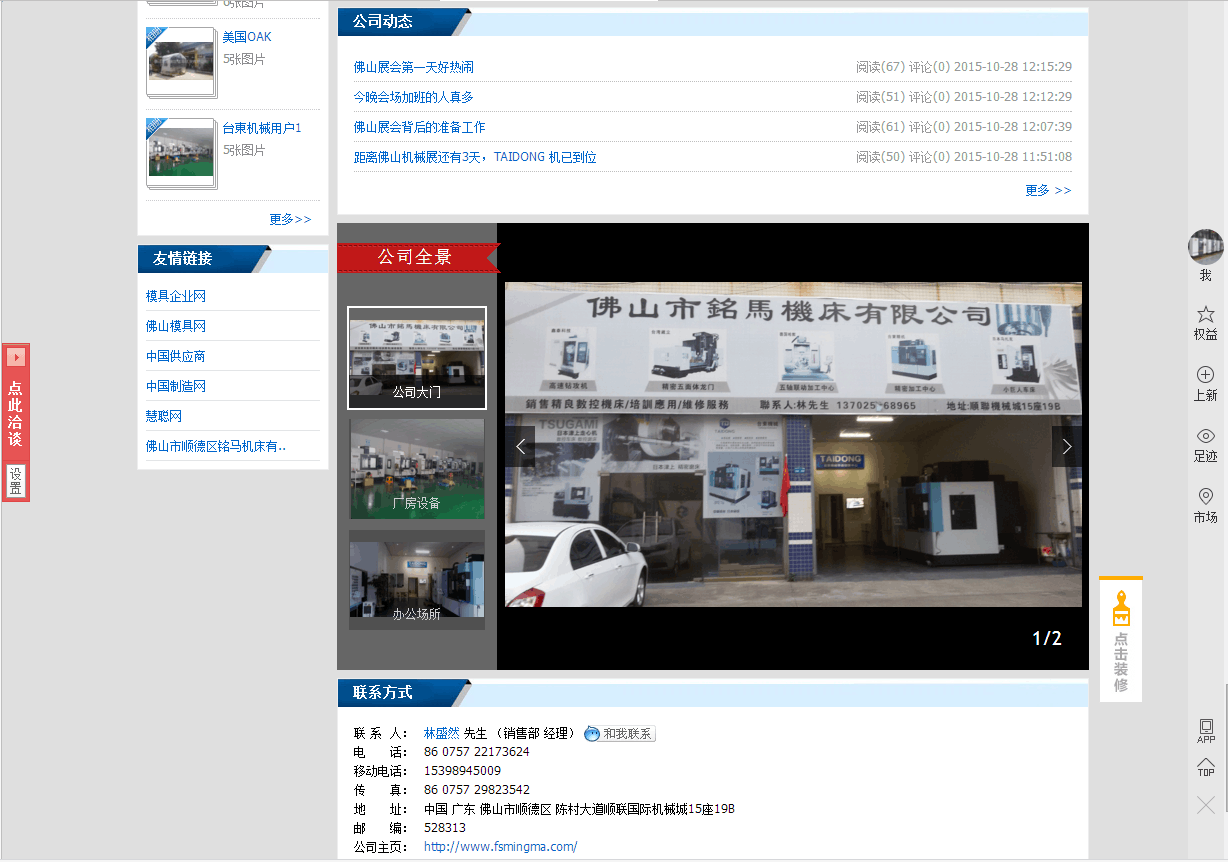Click the 公司动态 section header
The height and width of the screenshot is (862, 1228).
[383, 21]
